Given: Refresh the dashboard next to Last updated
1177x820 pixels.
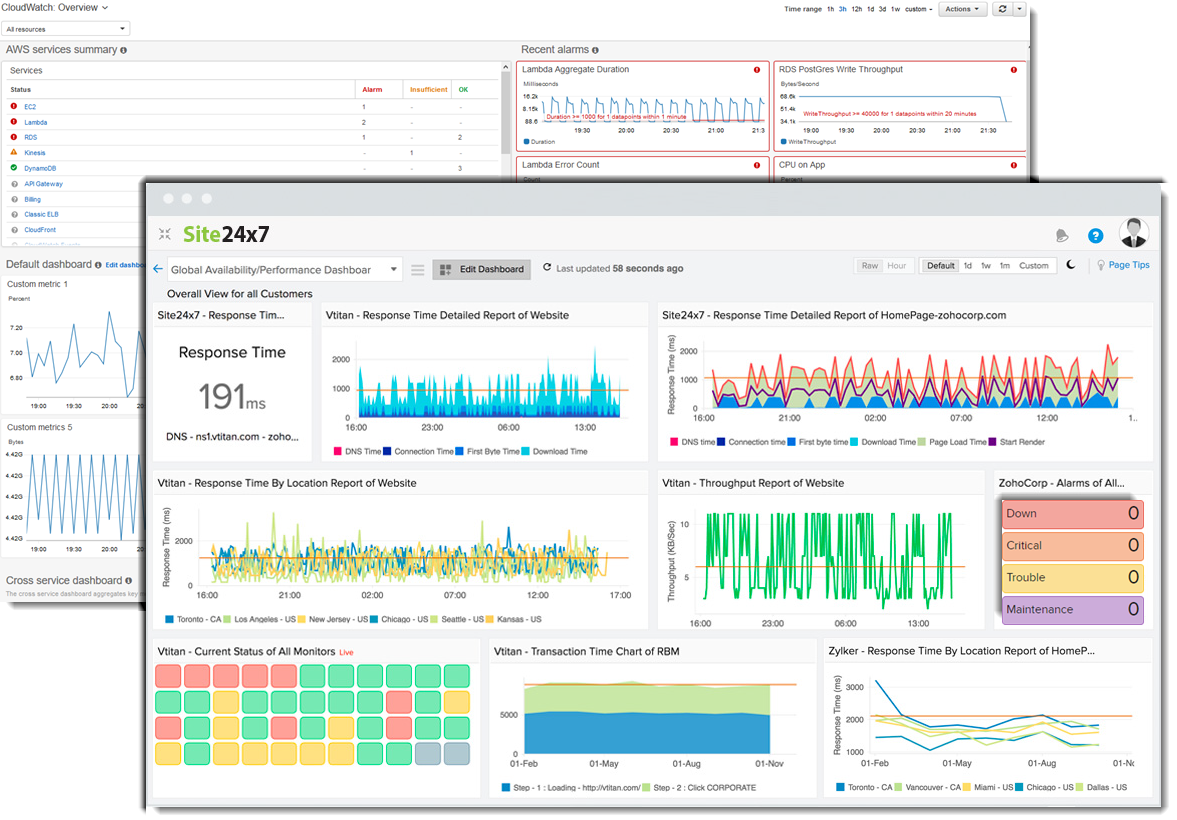Looking at the screenshot, I should click(547, 267).
